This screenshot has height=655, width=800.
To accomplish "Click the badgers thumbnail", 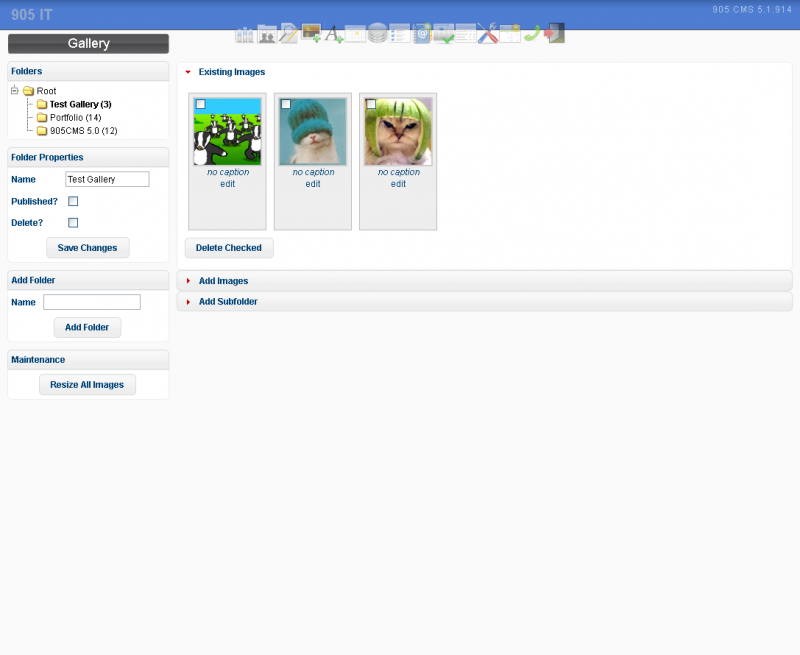I will pos(228,132).
